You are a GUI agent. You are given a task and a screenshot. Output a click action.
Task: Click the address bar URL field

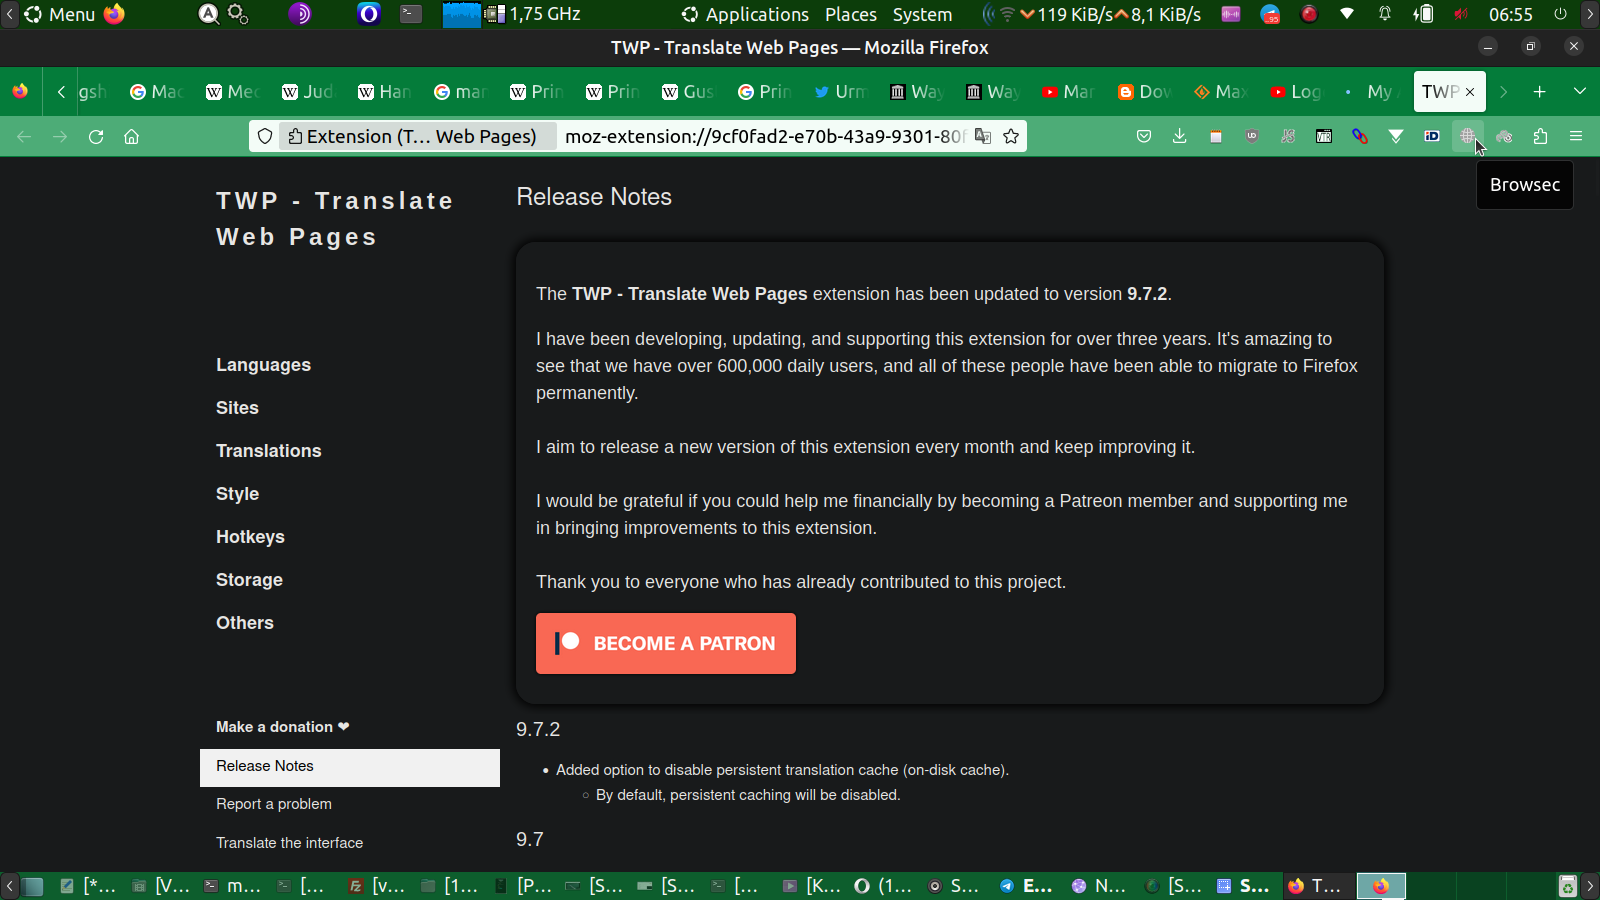coord(764,137)
